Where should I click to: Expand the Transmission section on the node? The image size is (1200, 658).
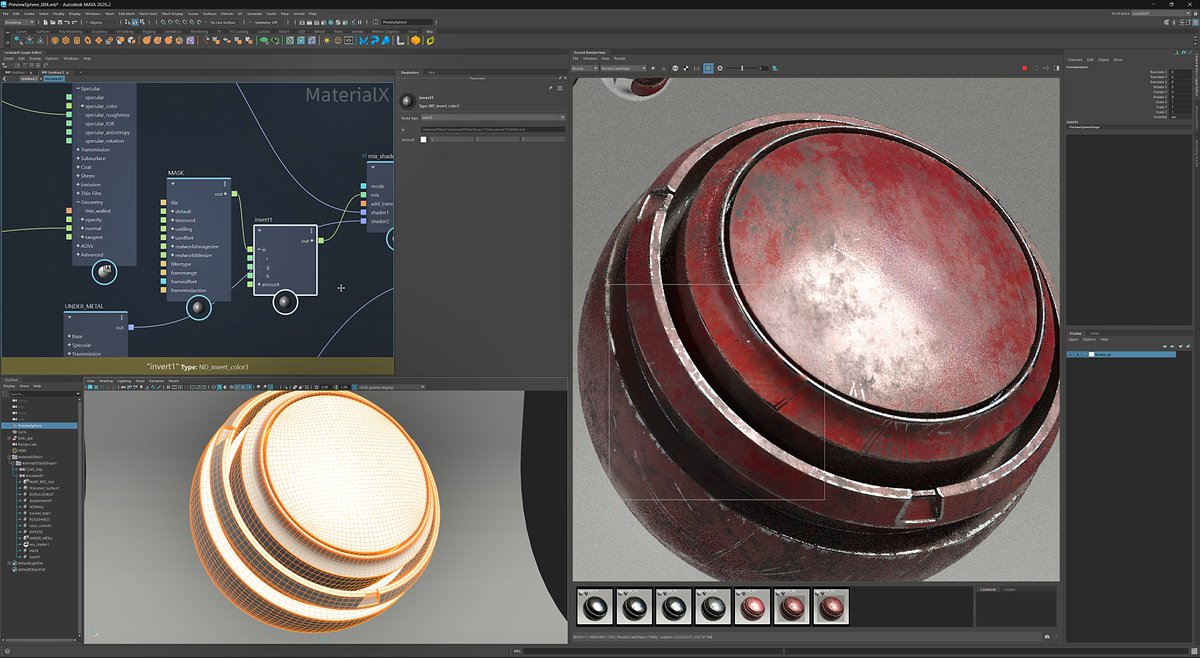(x=78, y=150)
